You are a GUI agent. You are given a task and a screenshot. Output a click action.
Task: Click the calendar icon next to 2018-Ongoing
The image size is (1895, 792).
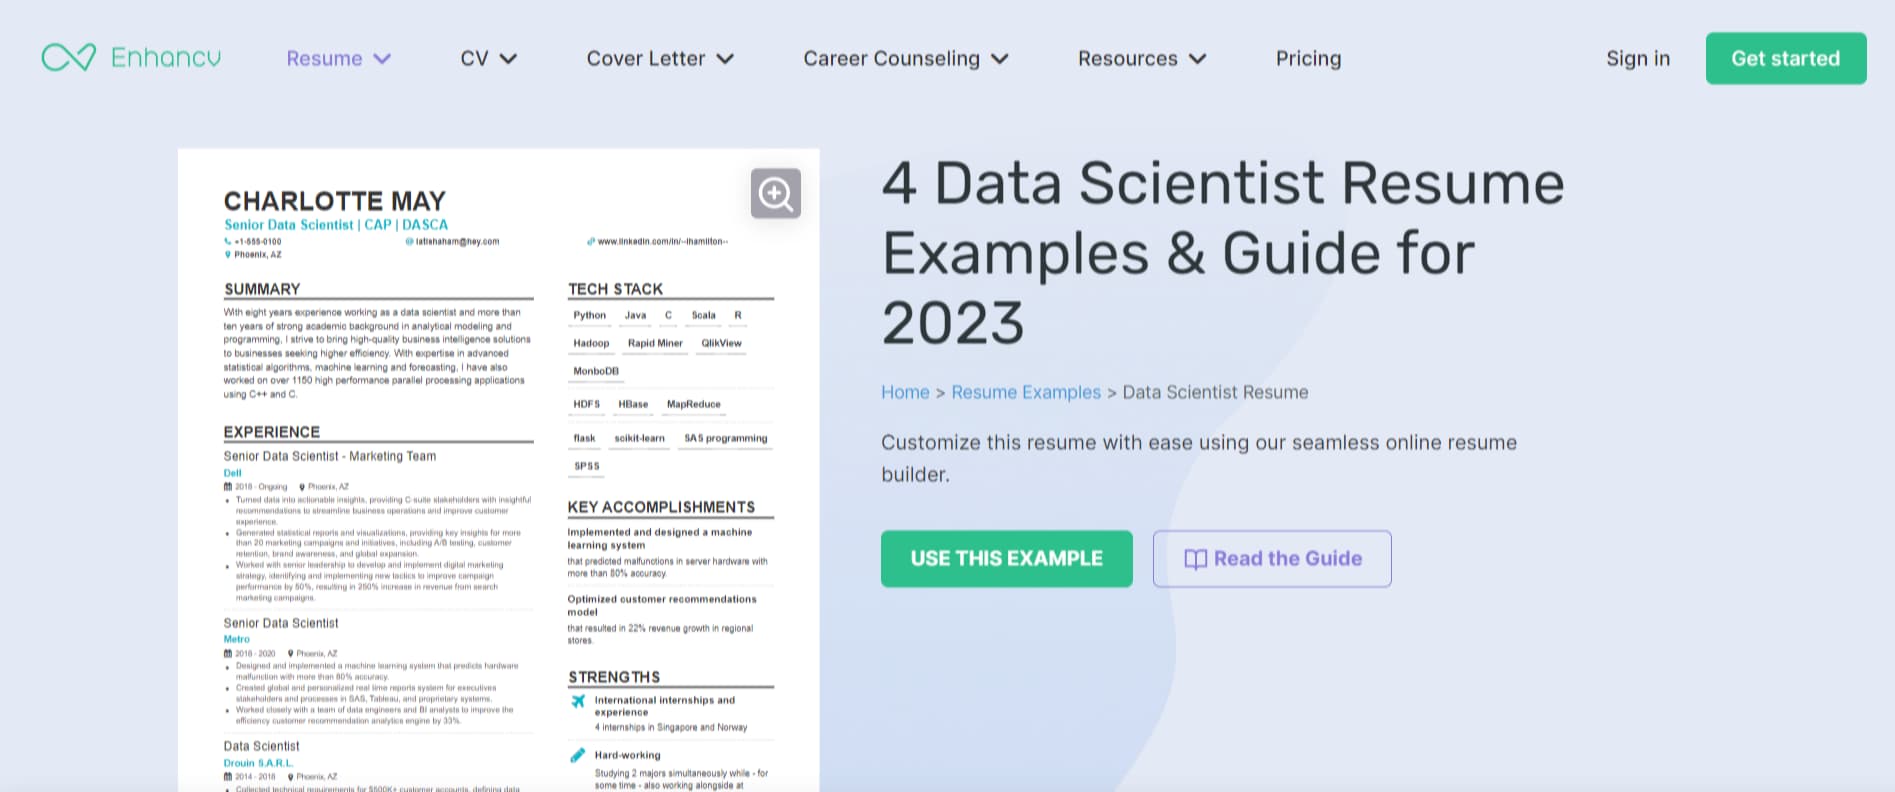click(x=228, y=486)
